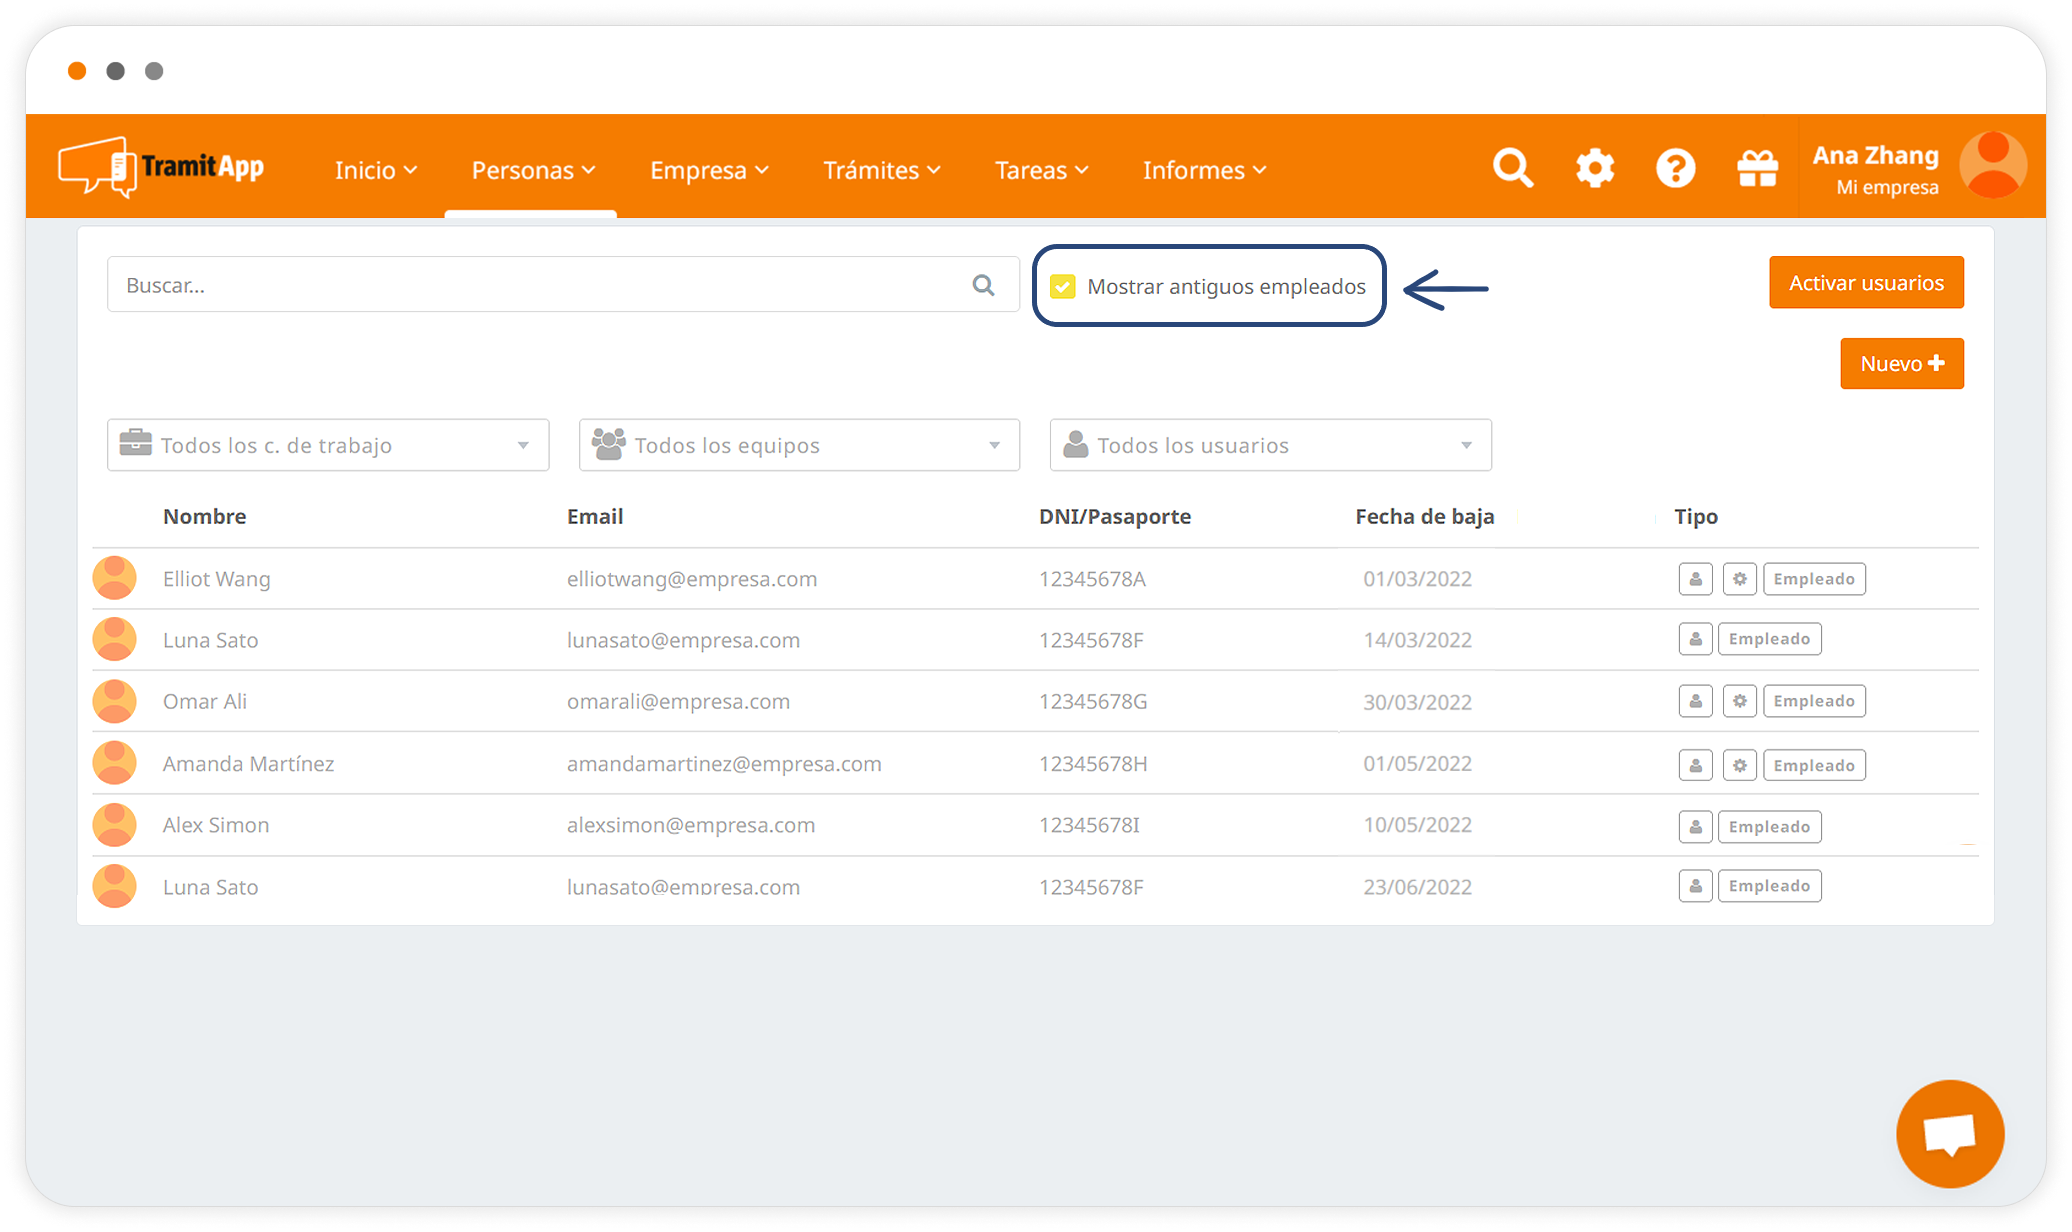Open the chat bubble widget
The image size is (2072, 1232).
click(1950, 1134)
